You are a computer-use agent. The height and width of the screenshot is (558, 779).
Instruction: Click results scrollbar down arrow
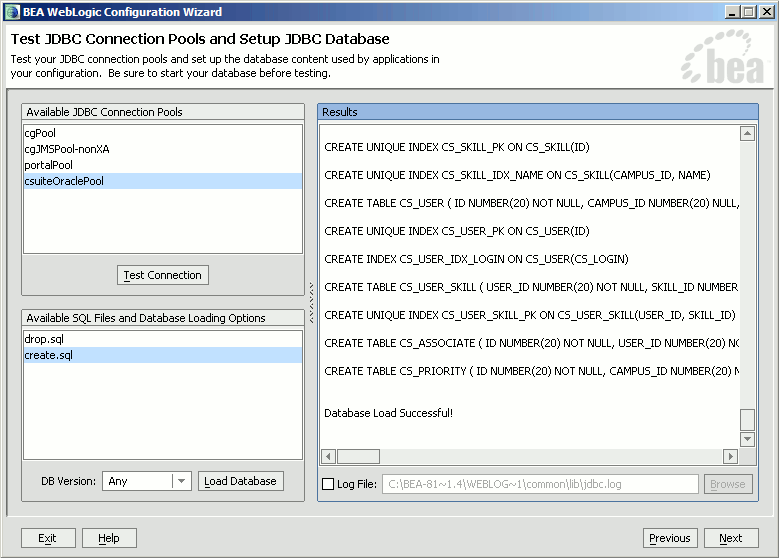pyautogui.click(x=747, y=439)
